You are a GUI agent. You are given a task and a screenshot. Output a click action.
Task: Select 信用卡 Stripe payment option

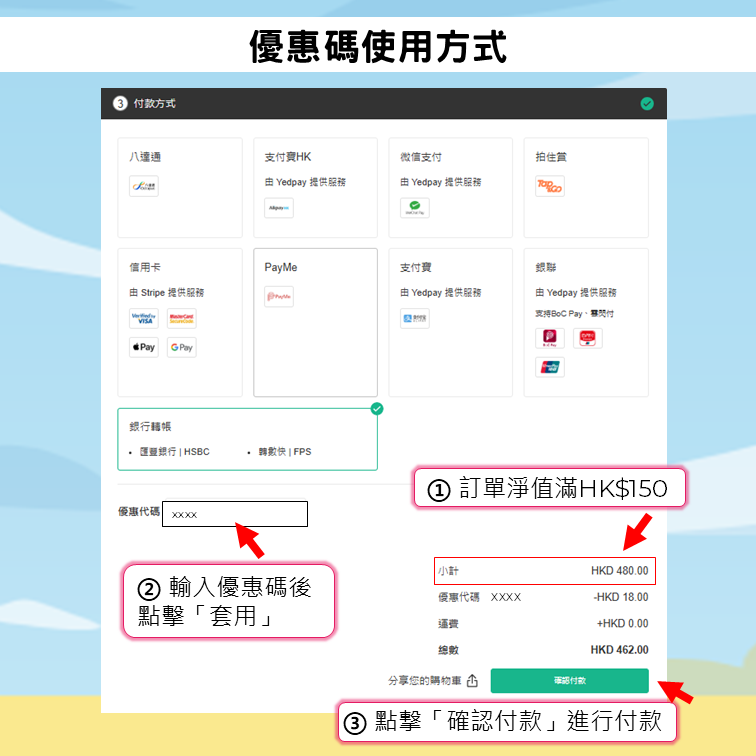pyautogui.click(x=180, y=323)
